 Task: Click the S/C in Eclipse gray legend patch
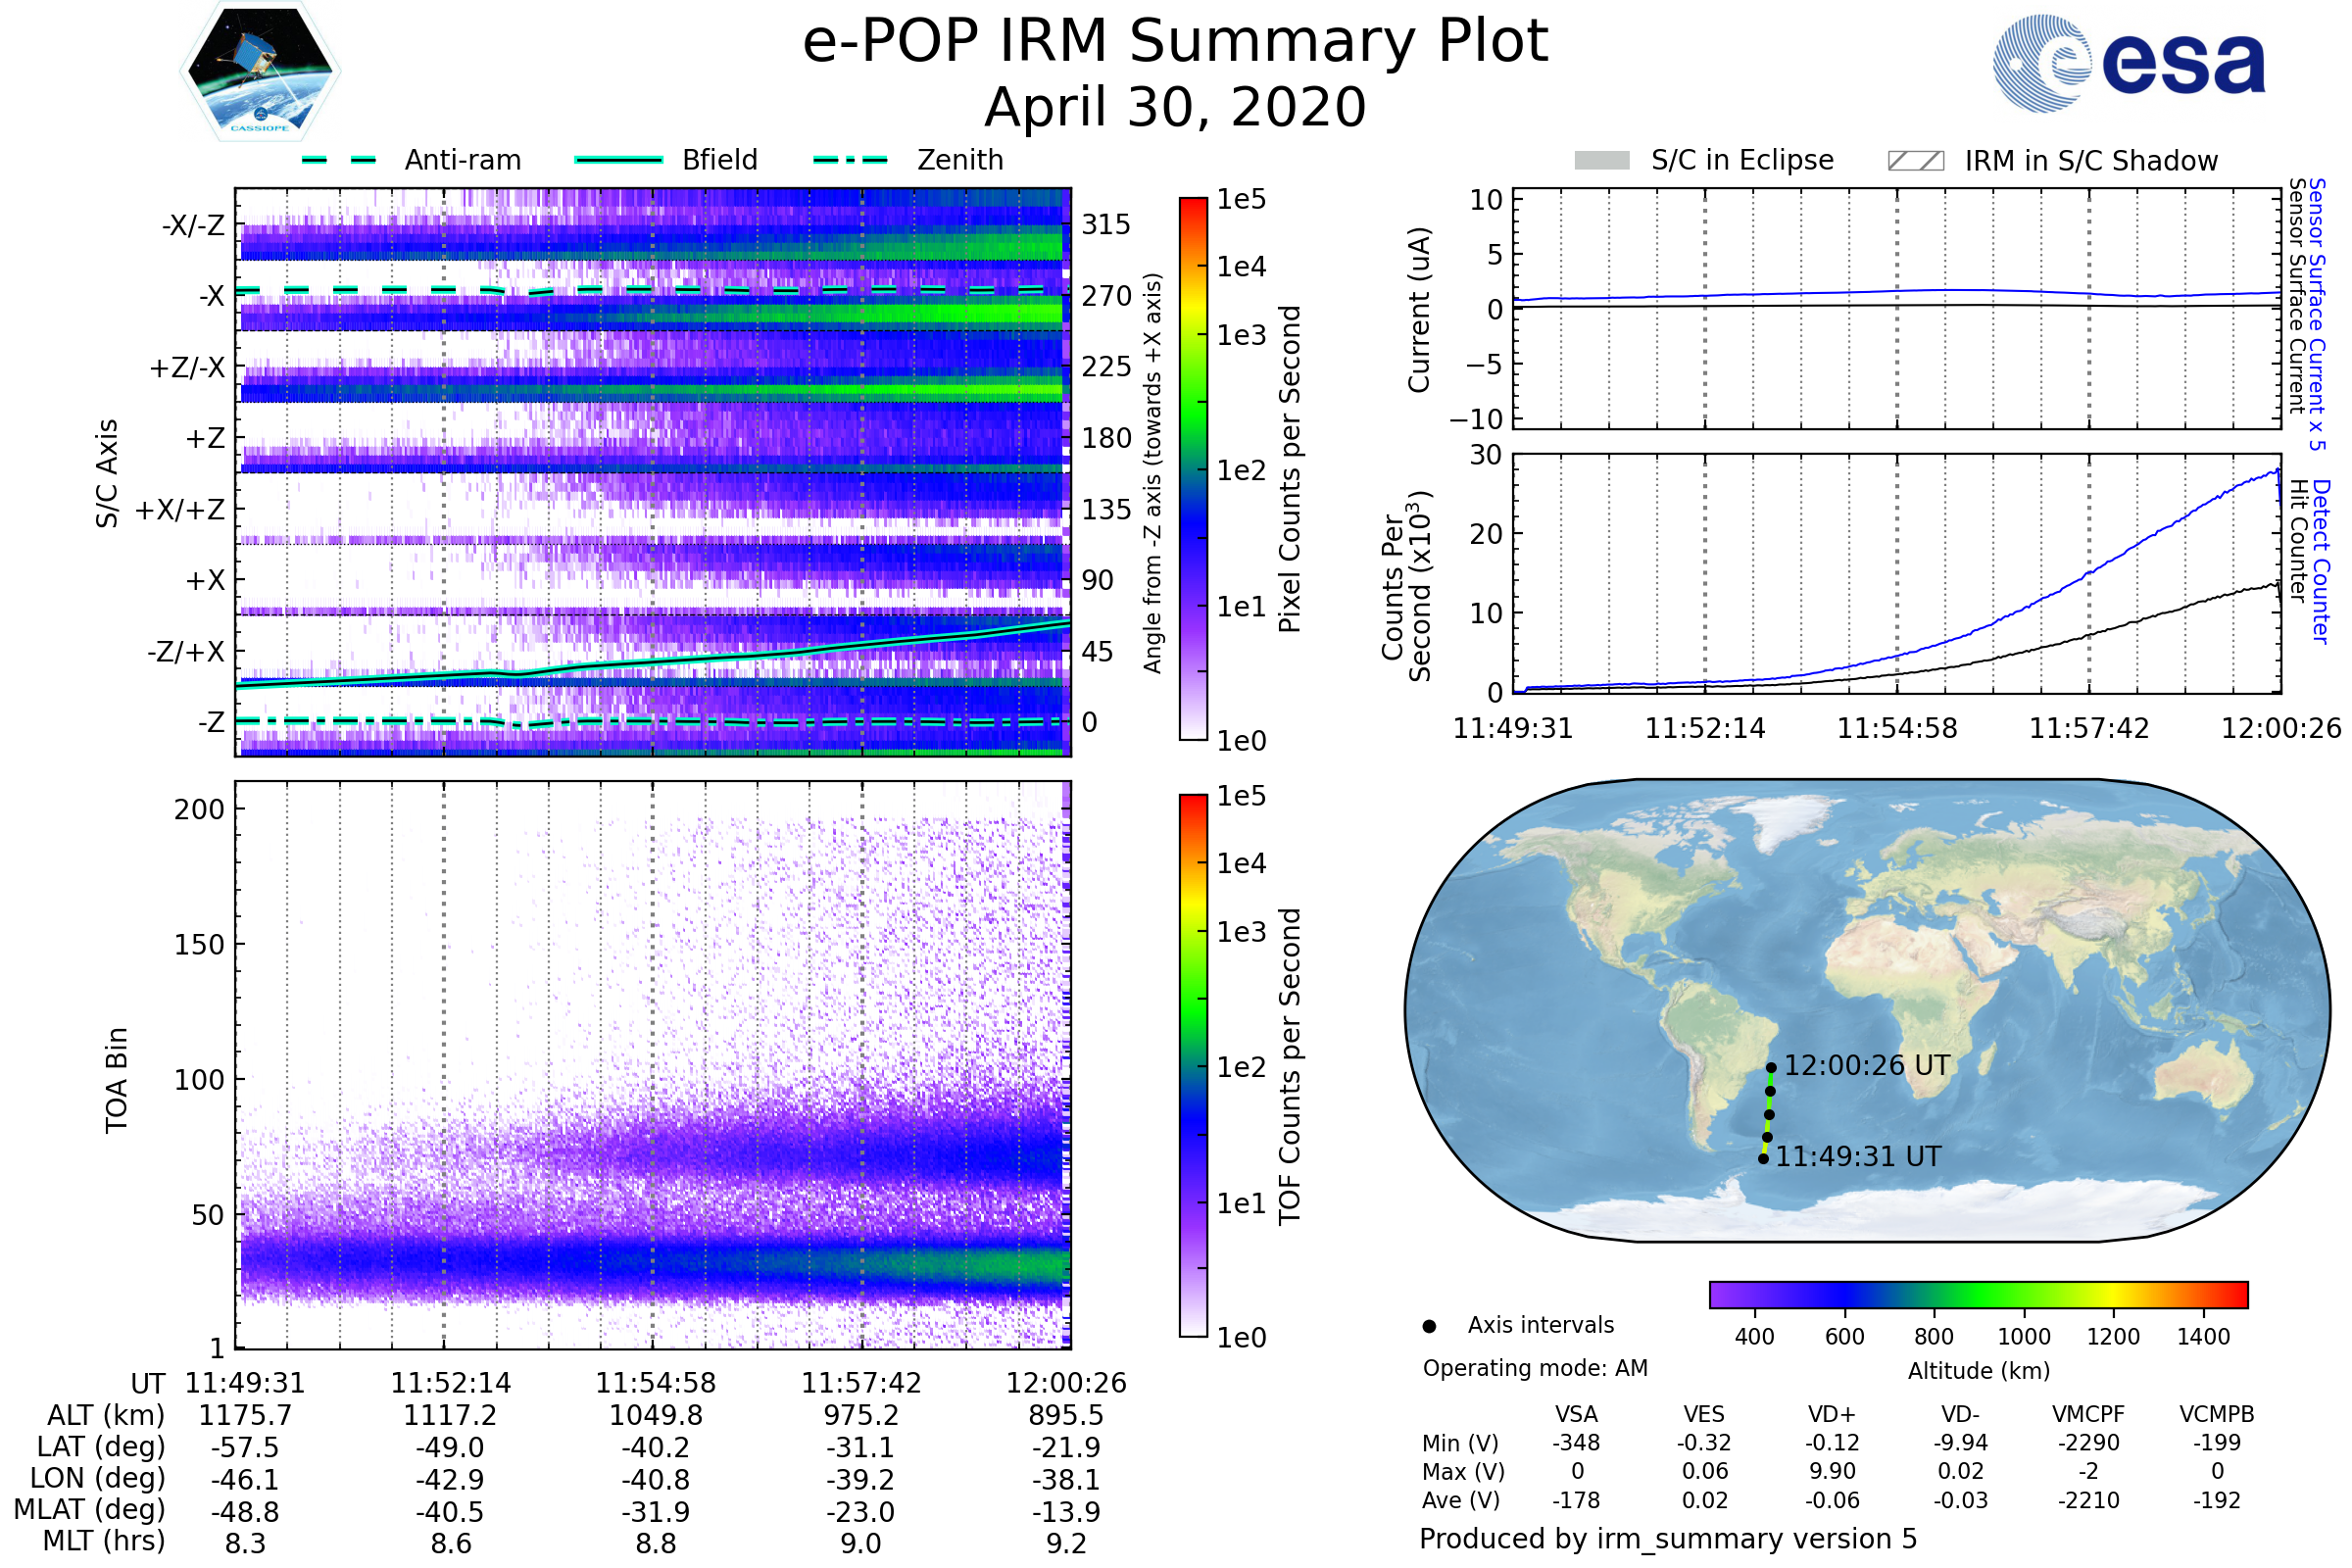coord(1601,161)
